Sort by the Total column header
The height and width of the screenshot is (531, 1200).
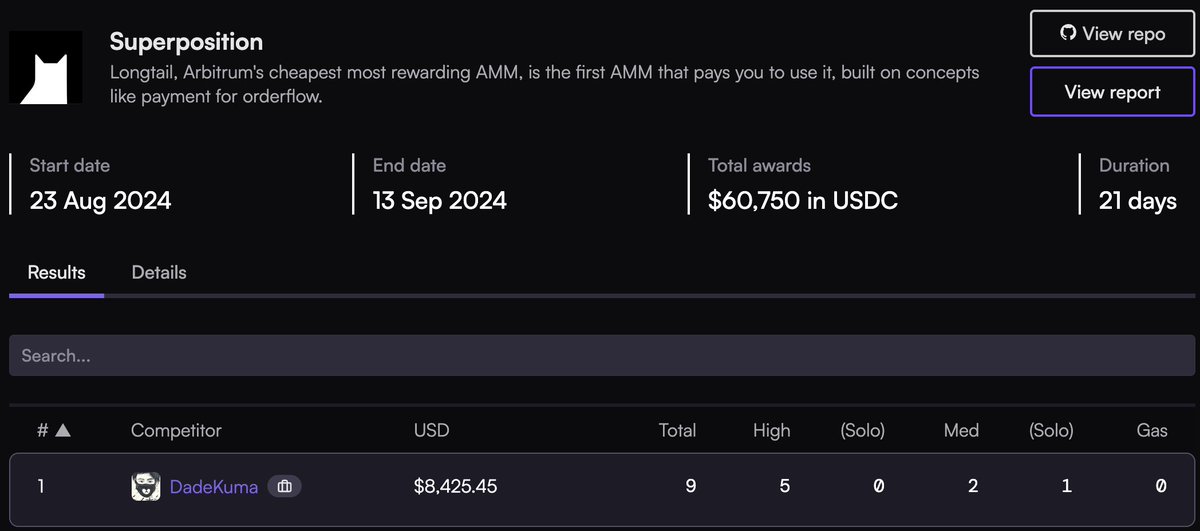tap(677, 431)
